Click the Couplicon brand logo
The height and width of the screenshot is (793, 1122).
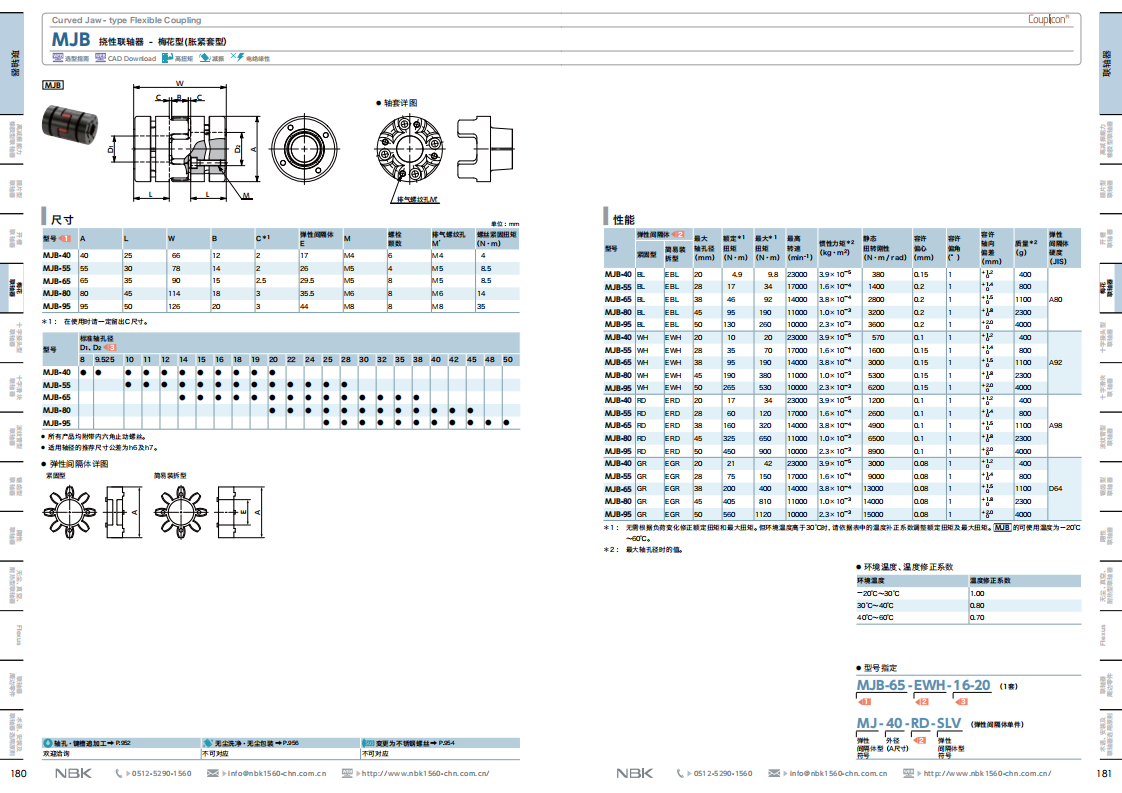(1048, 19)
